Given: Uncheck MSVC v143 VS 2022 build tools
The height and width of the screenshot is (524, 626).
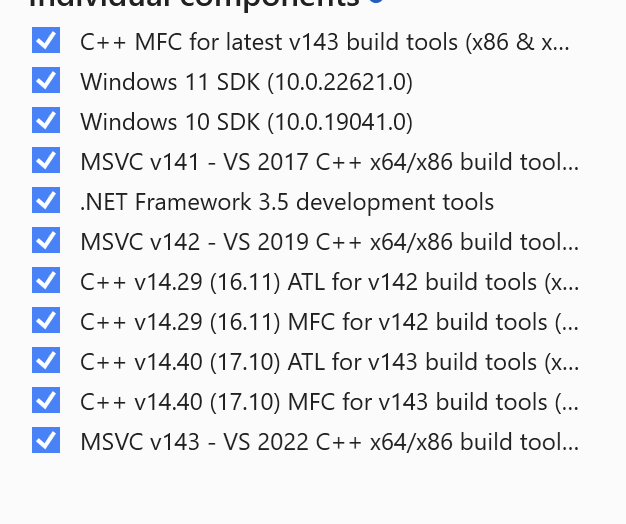Looking at the screenshot, I should (46, 441).
